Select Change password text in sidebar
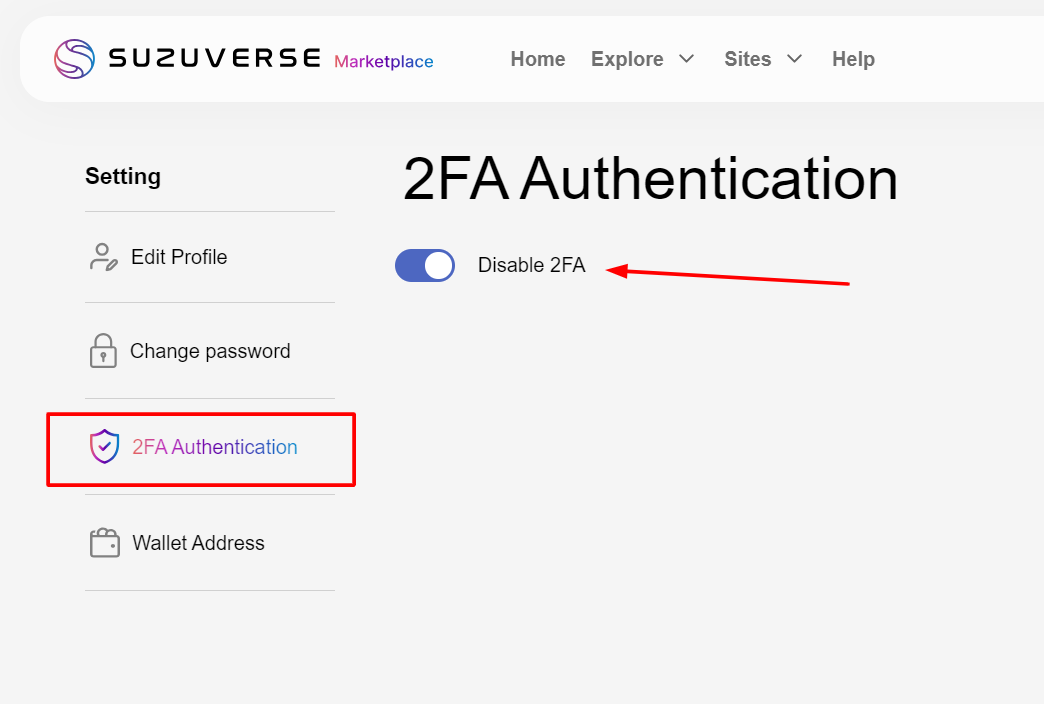 [210, 351]
